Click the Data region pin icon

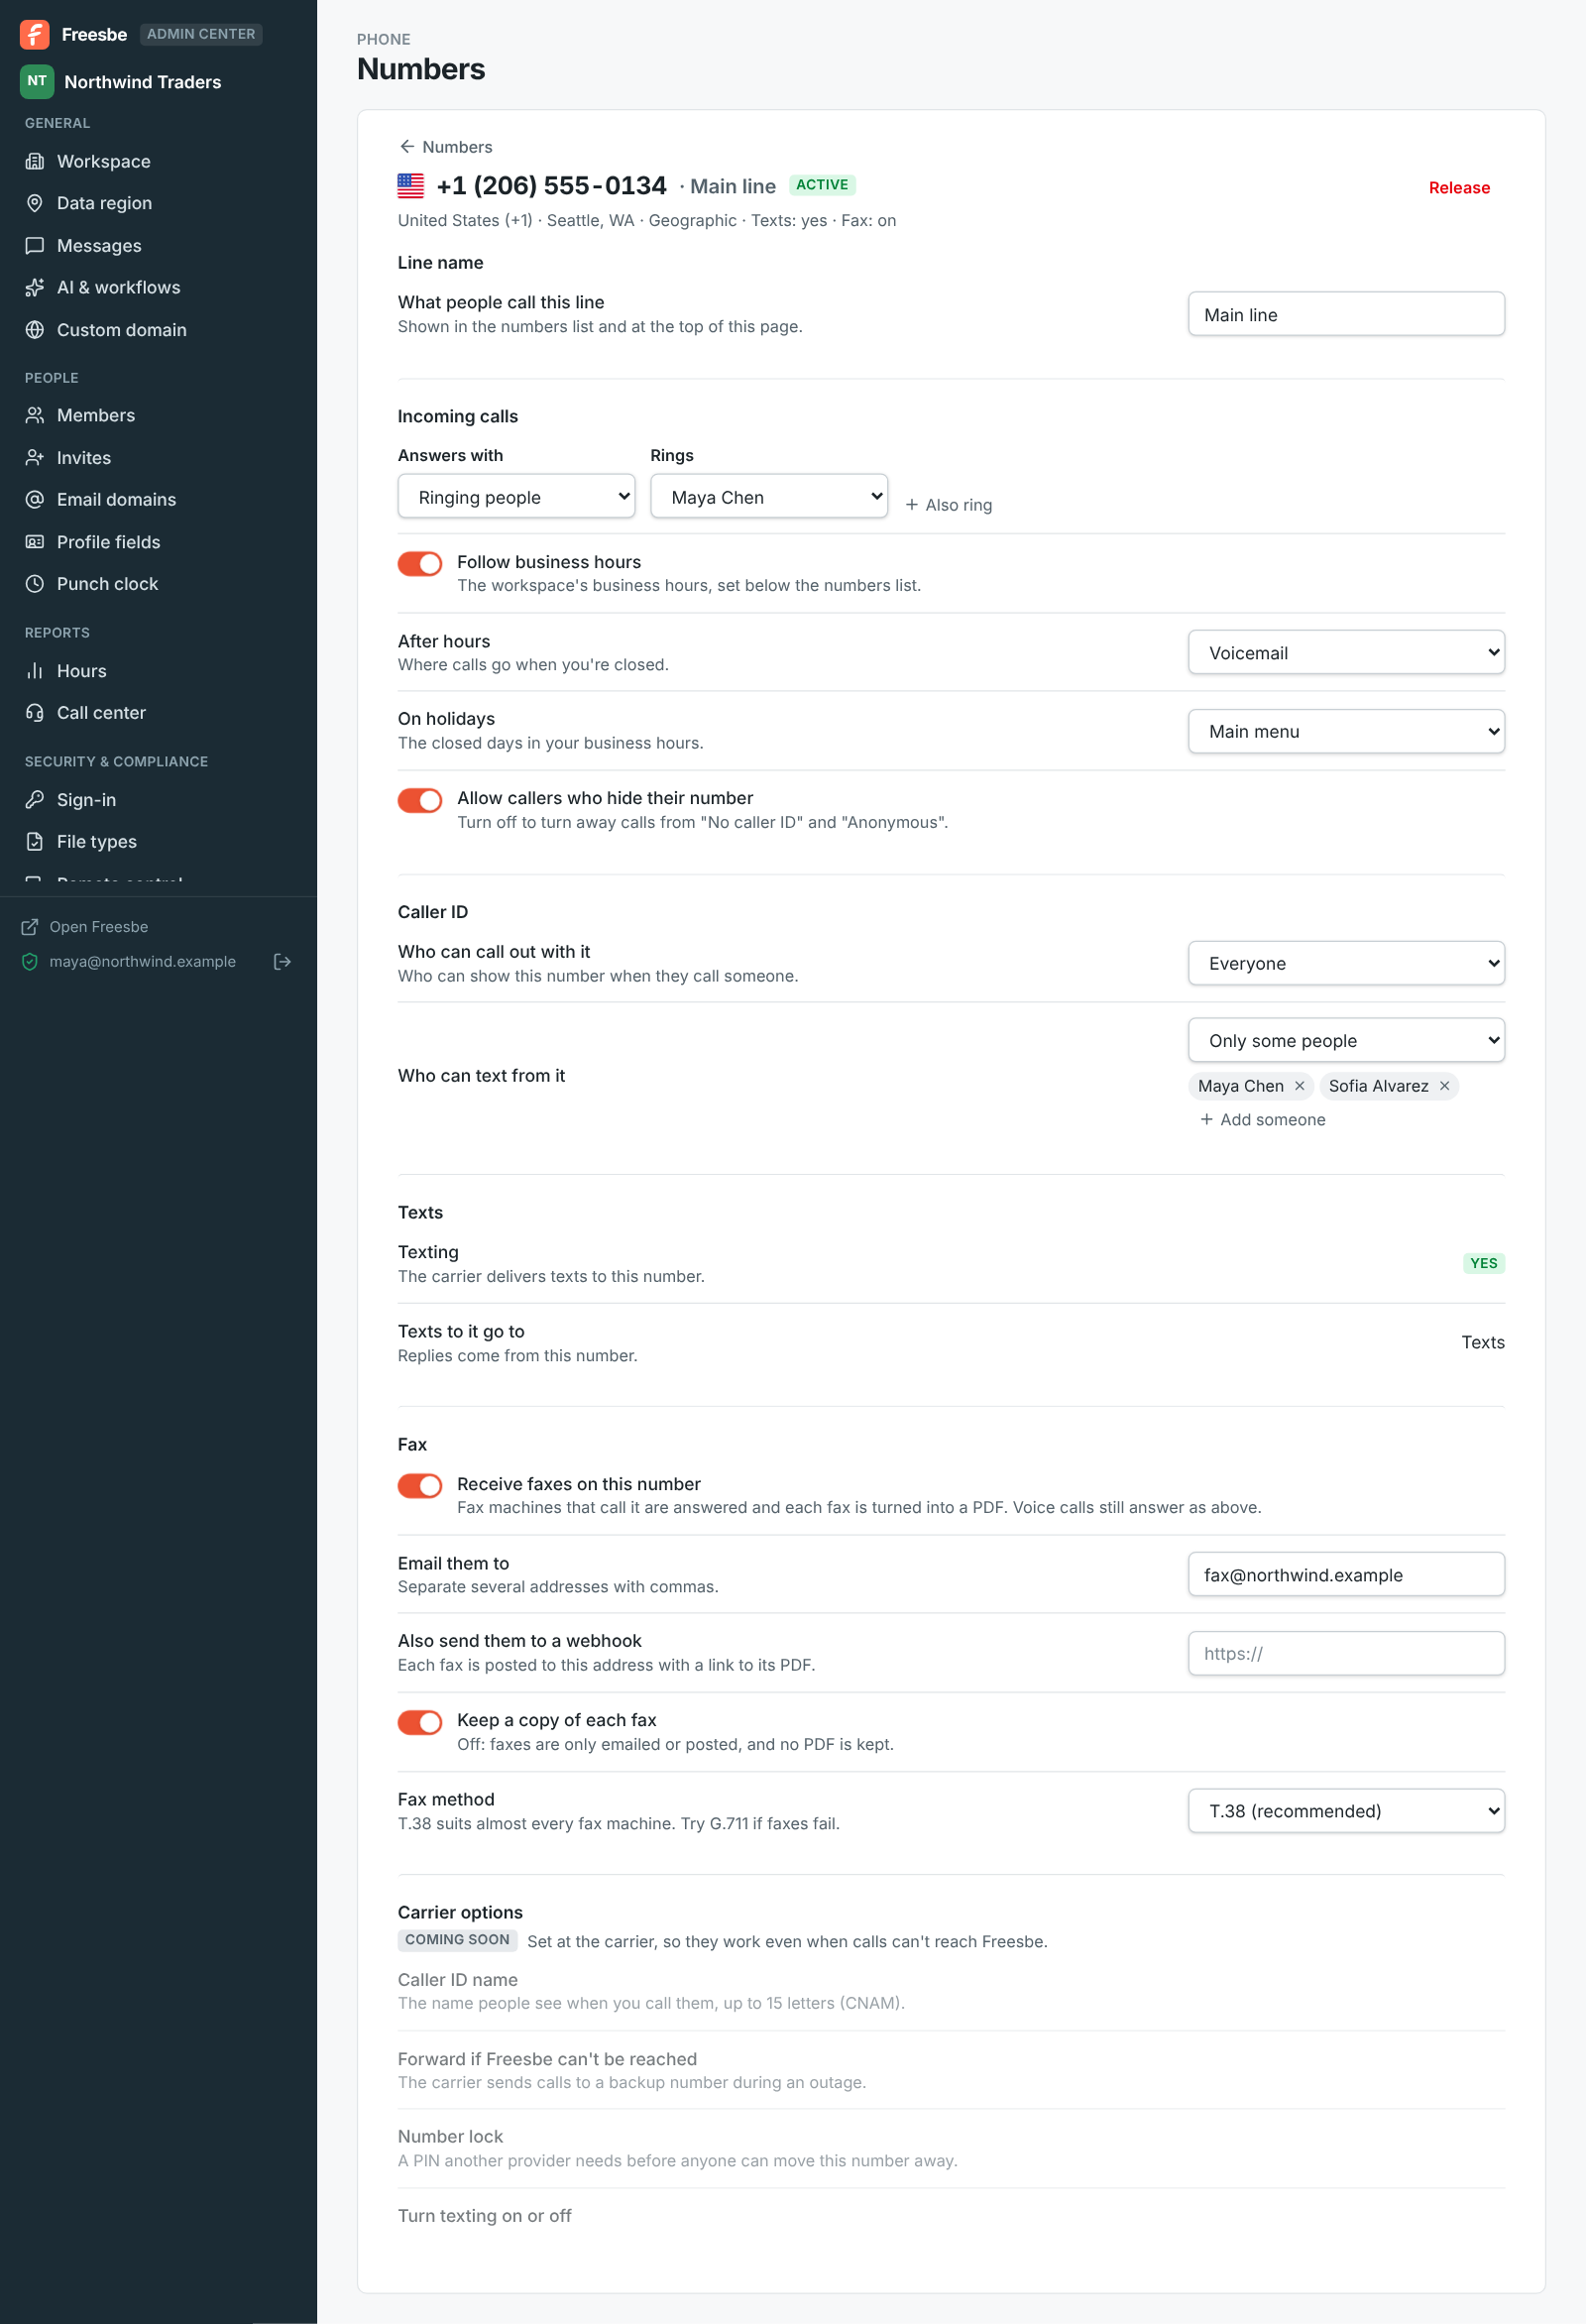click(35, 203)
